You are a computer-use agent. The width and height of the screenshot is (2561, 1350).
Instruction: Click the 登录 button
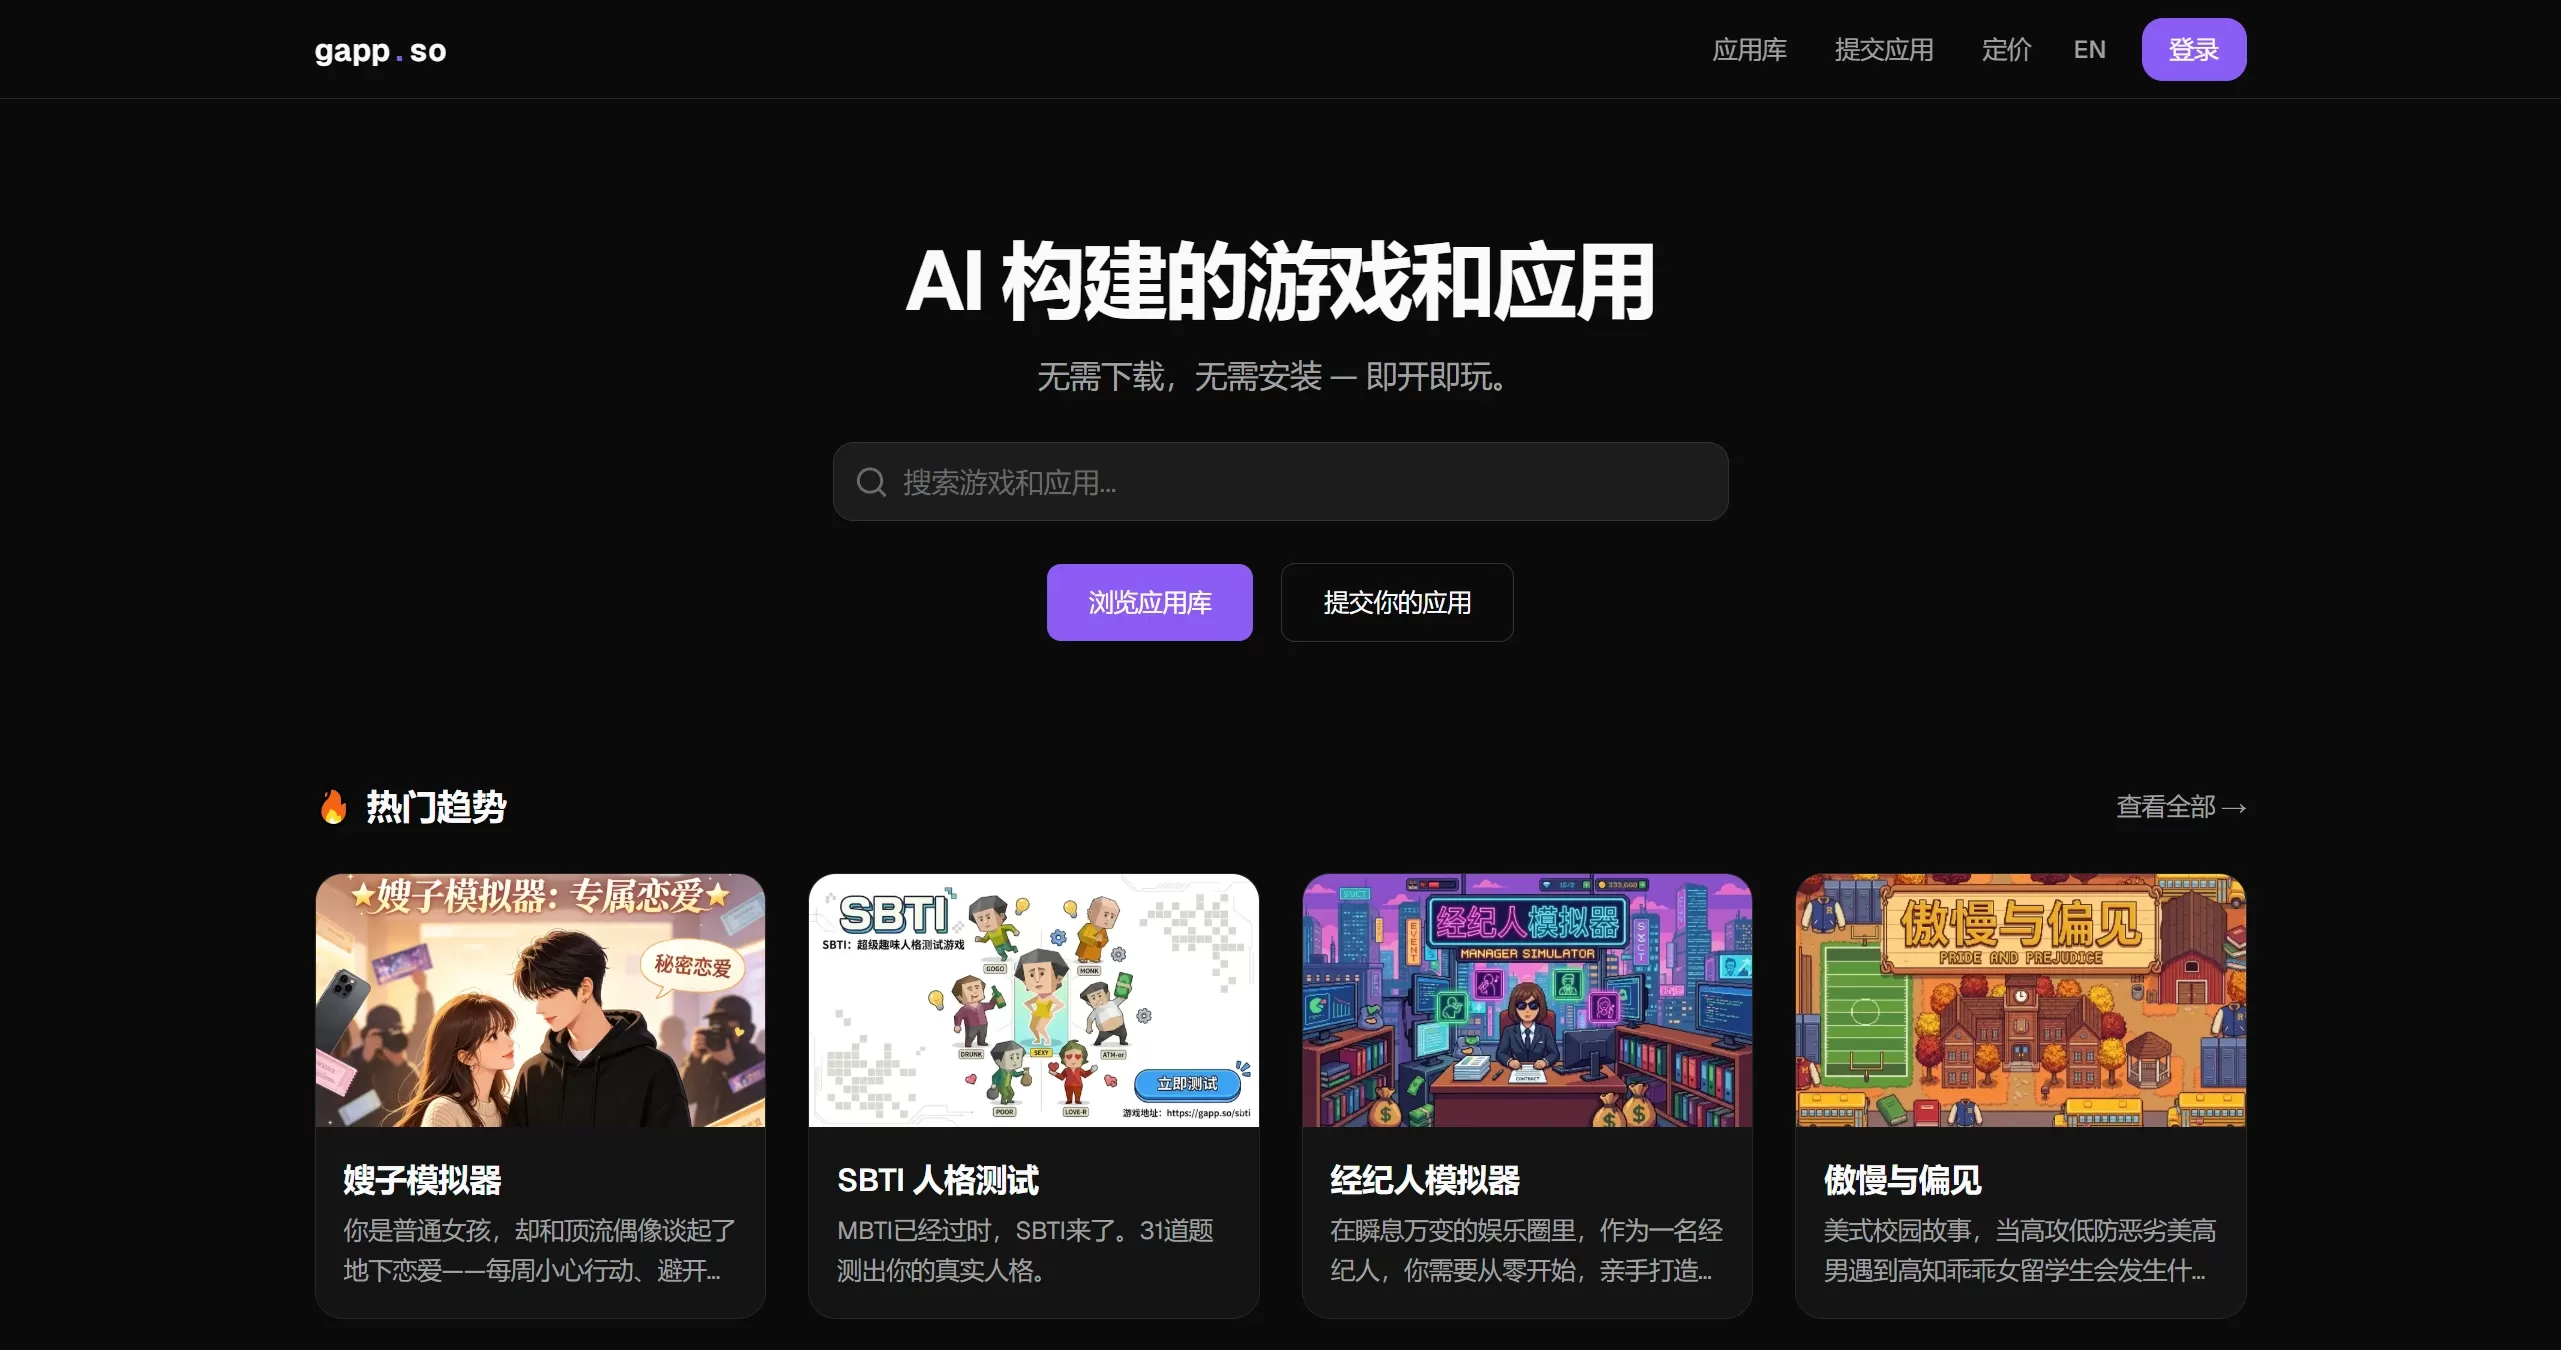click(2193, 50)
